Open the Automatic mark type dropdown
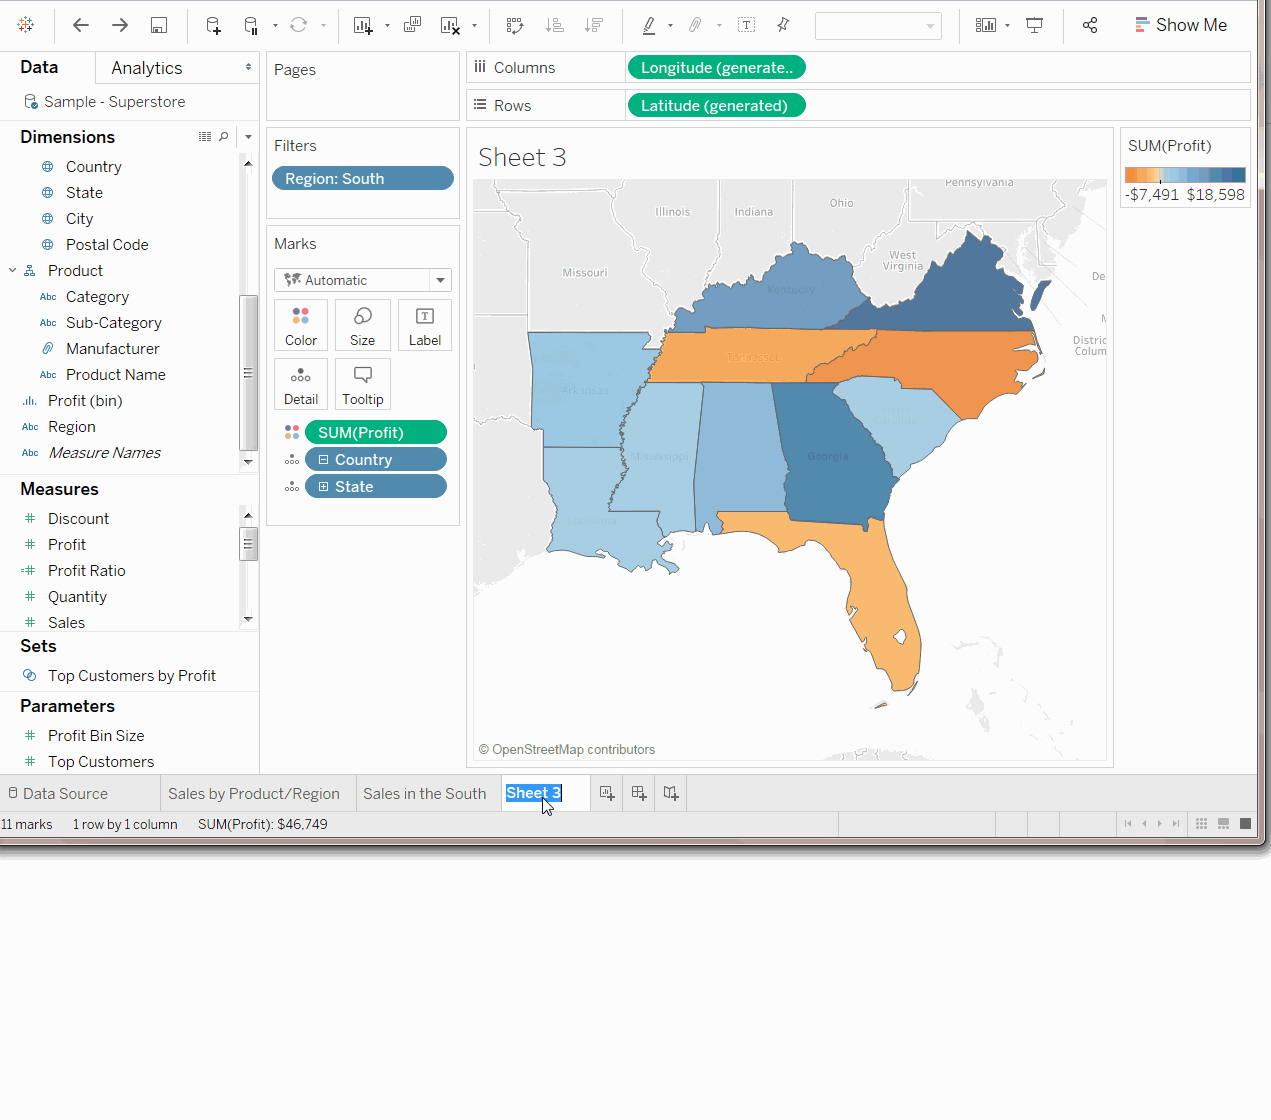1271x1120 pixels. coord(440,280)
